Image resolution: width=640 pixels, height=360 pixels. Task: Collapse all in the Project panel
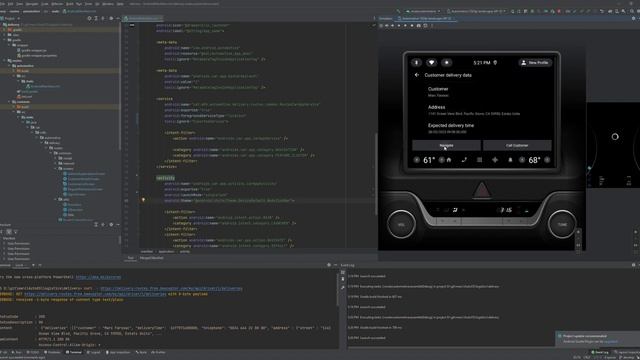pos(103,18)
